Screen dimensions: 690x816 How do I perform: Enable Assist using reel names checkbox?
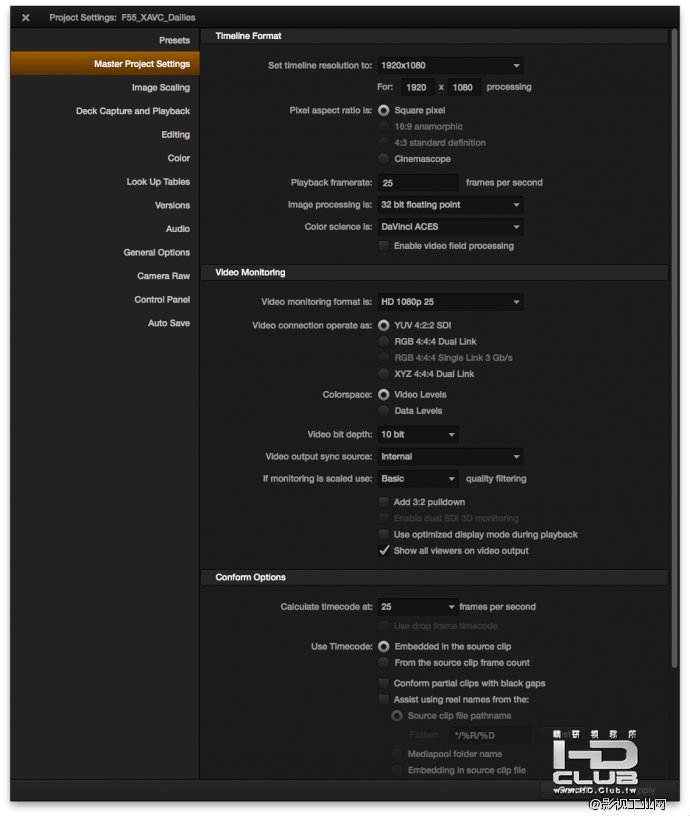[384, 699]
